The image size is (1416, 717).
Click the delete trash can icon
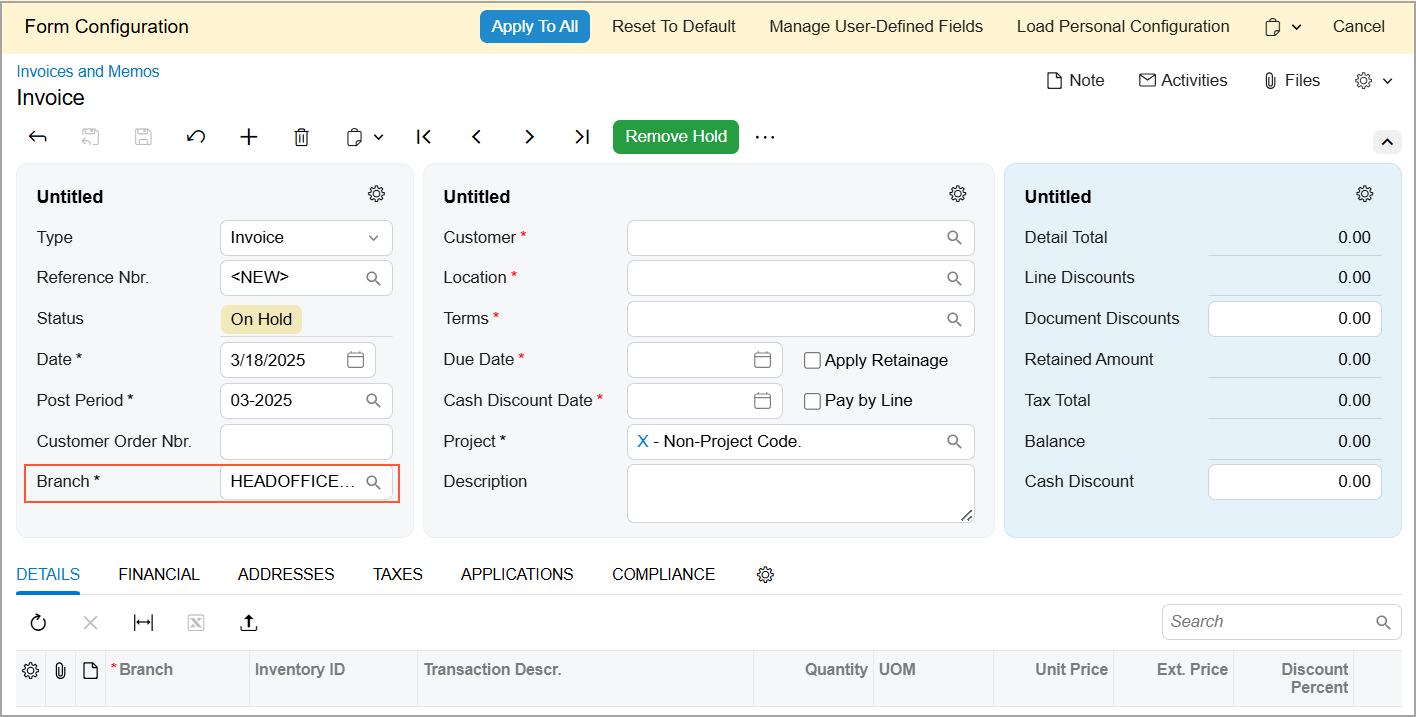pos(301,137)
